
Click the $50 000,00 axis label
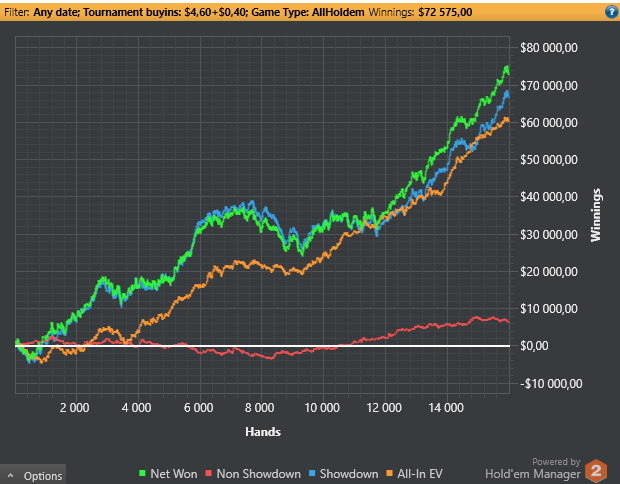(x=549, y=160)
